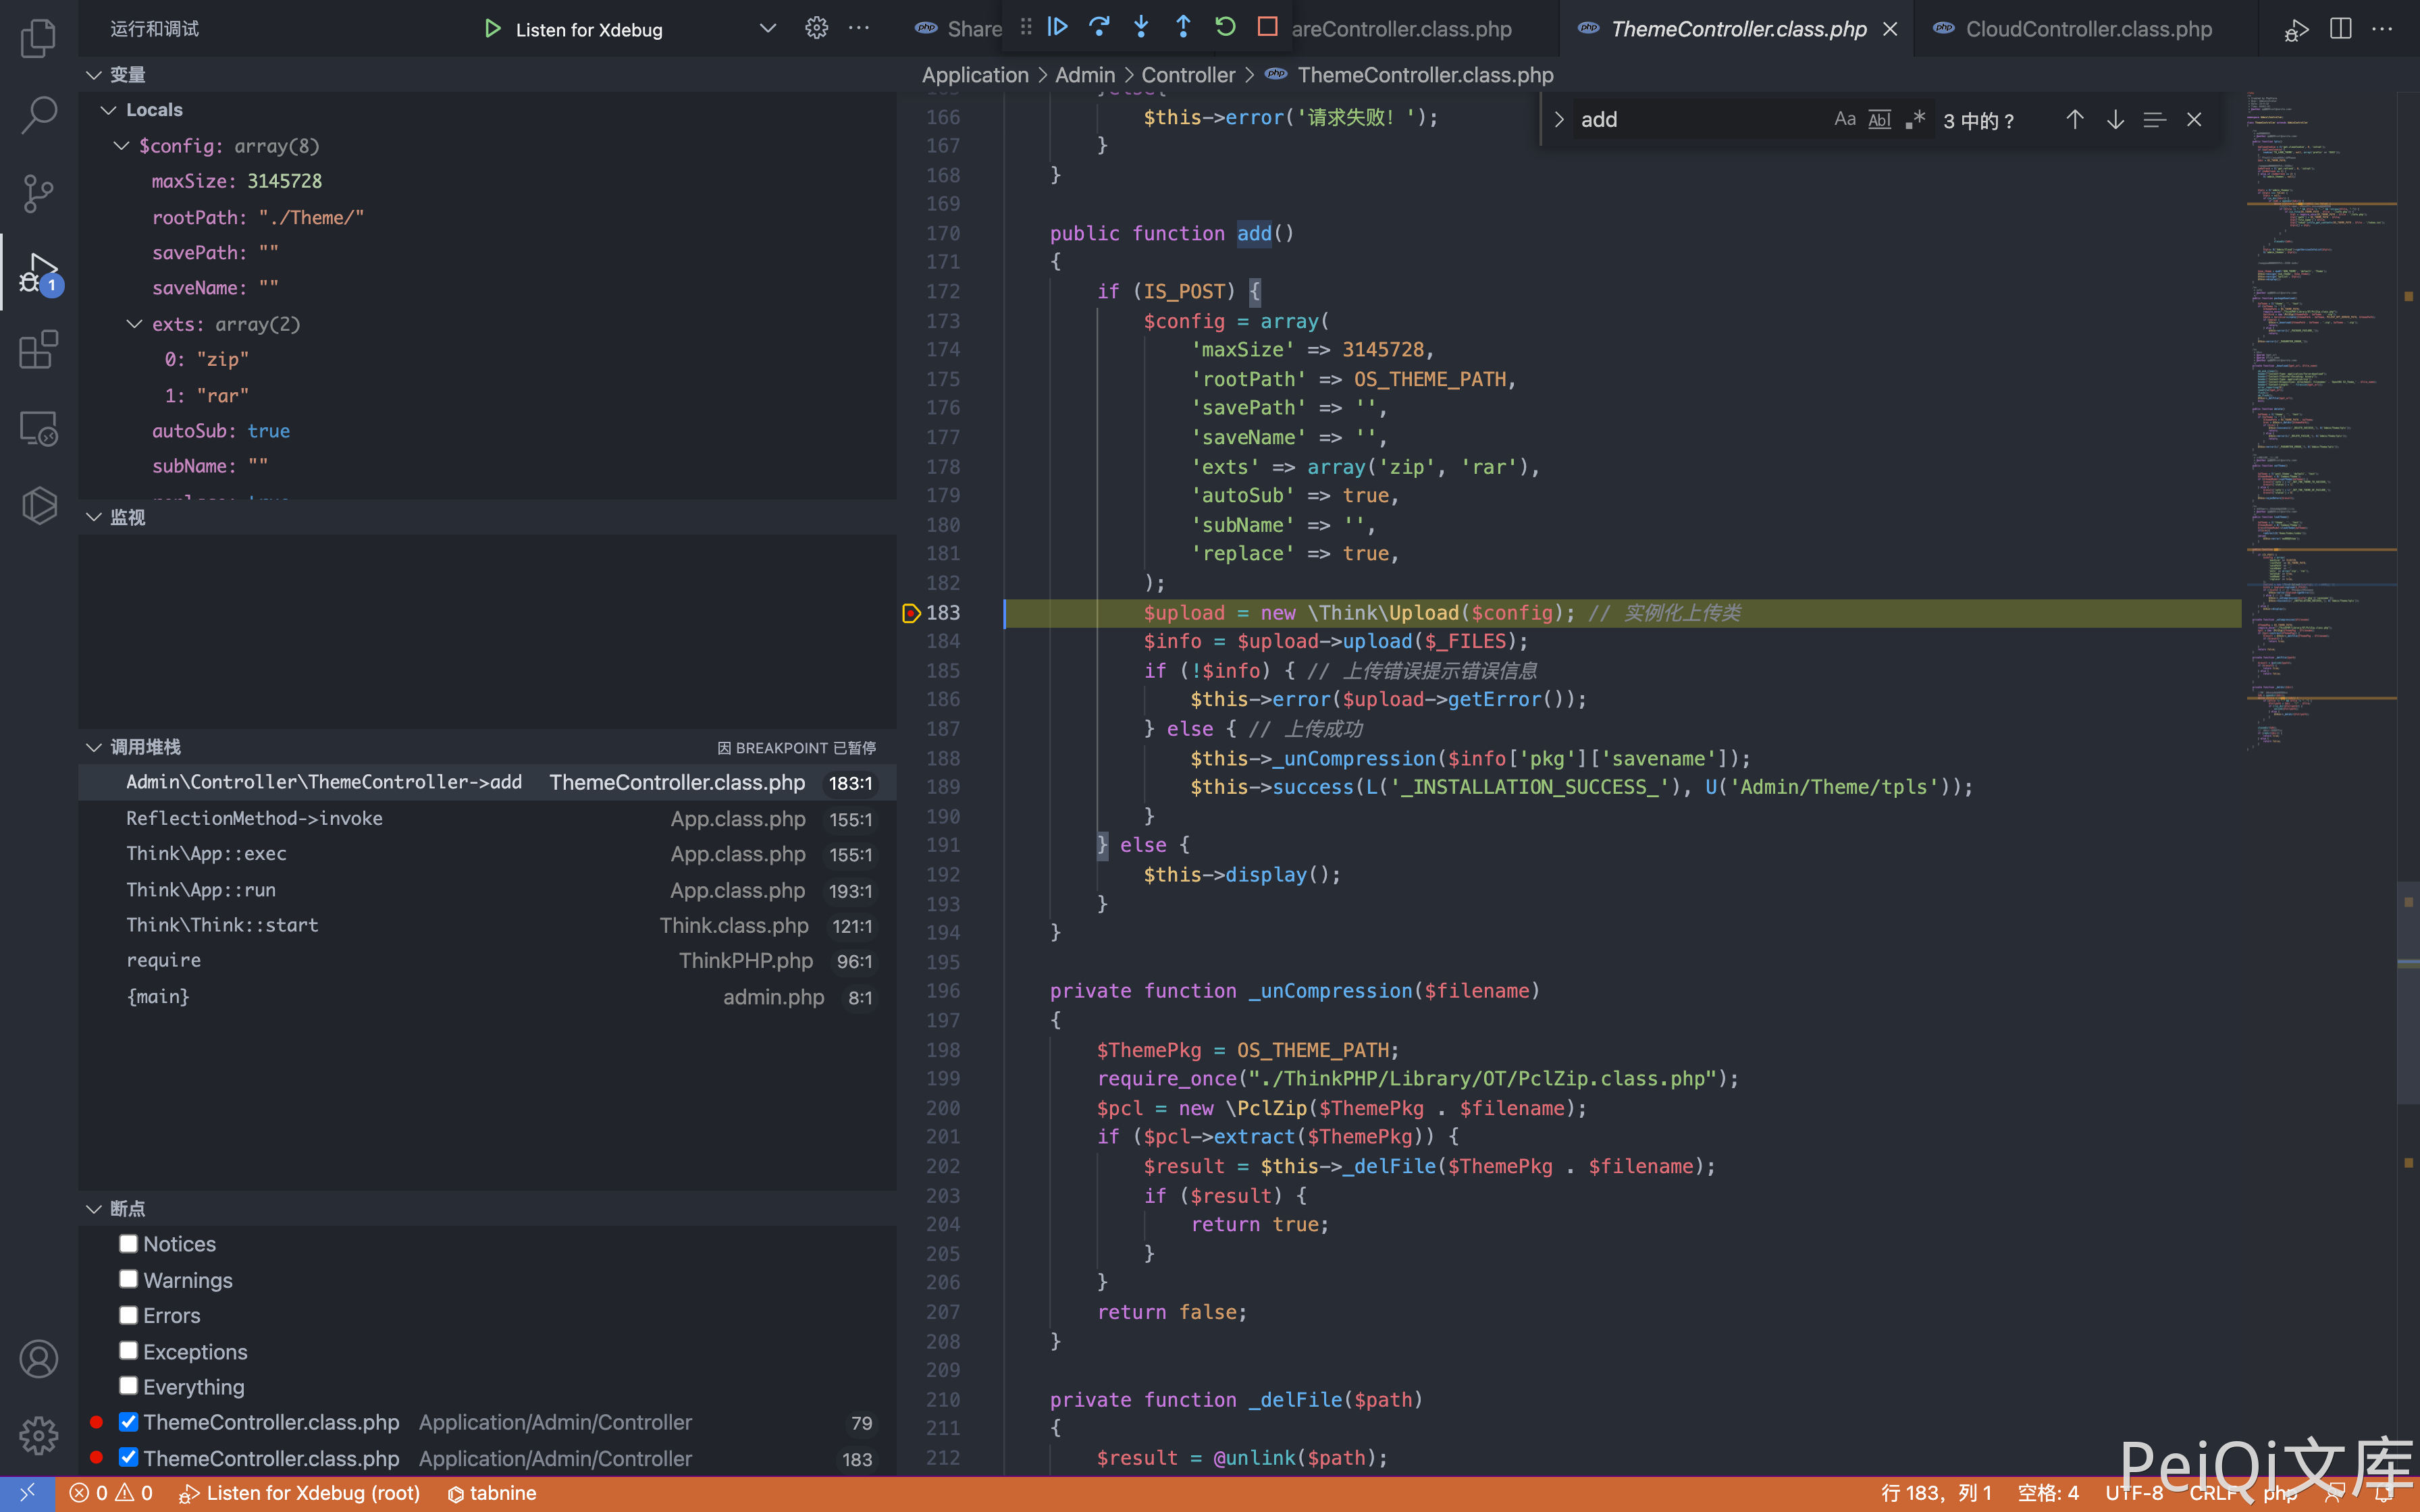Collapse the $config array variable
This screenshot has width=2420, height=1512.
click(122, 146)
